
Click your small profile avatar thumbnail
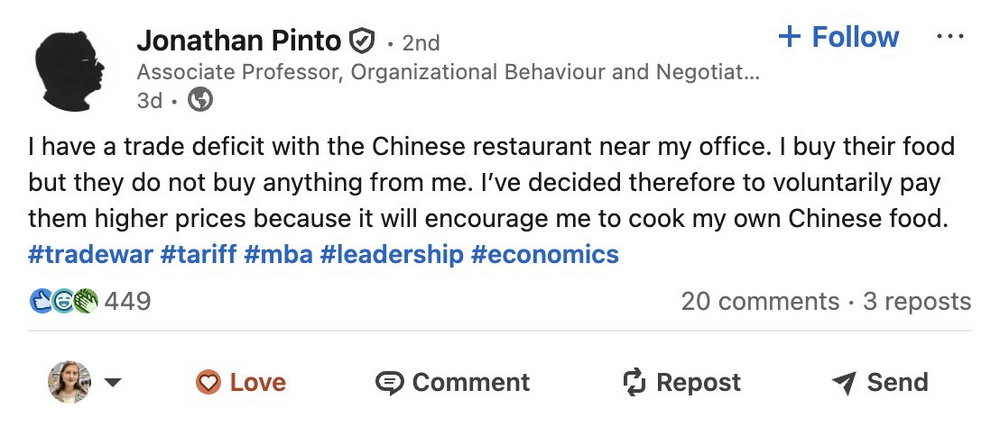(x=70, y=382)
